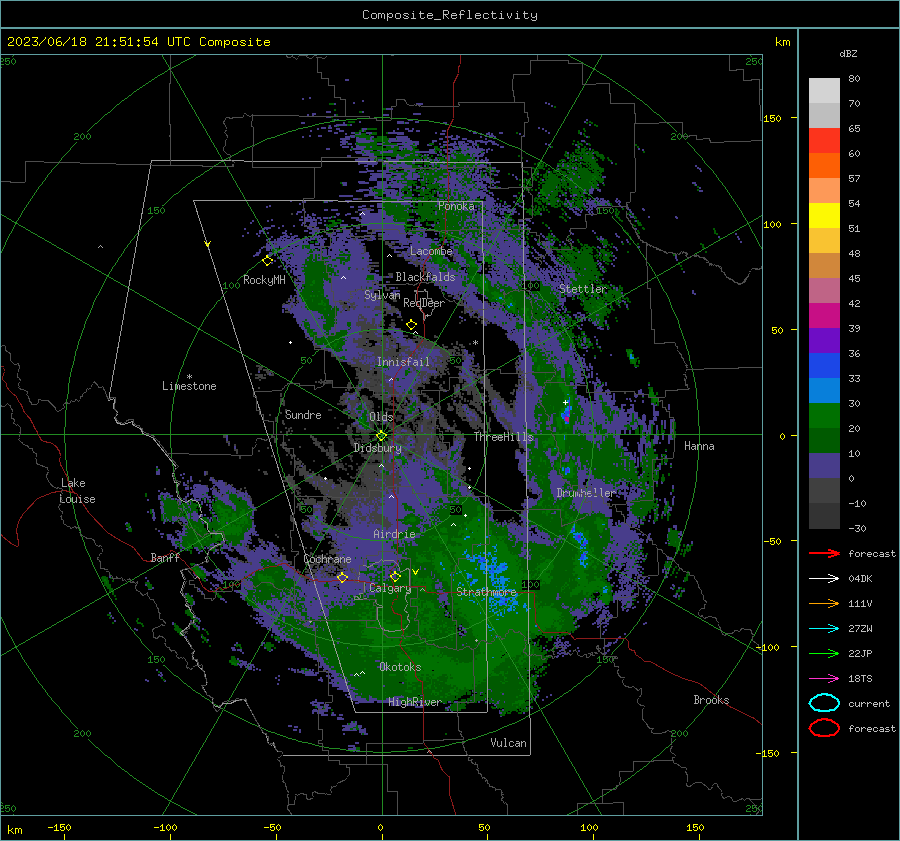Click the bright green swatch between 30 and 20 dBZ

click(x=824, y=416)
